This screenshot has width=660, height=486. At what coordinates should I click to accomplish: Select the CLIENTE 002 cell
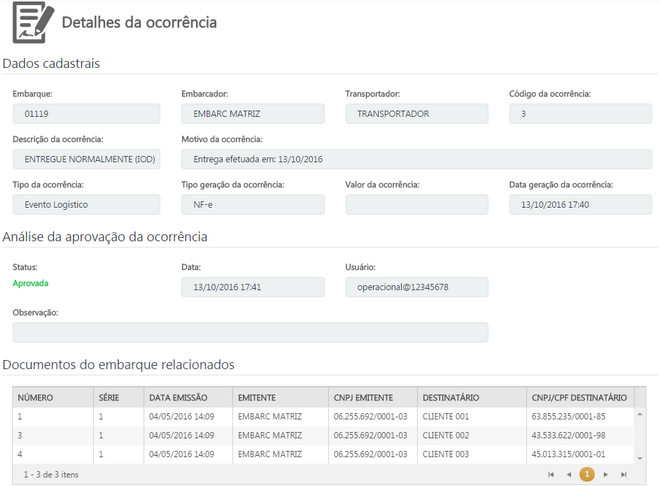coord(472,436)
